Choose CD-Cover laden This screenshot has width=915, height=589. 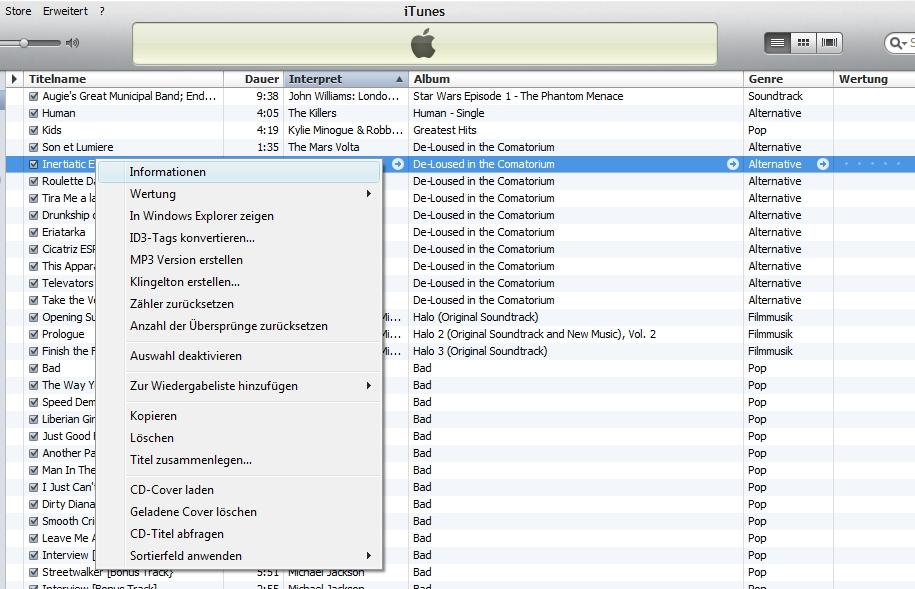coord(239,490)
